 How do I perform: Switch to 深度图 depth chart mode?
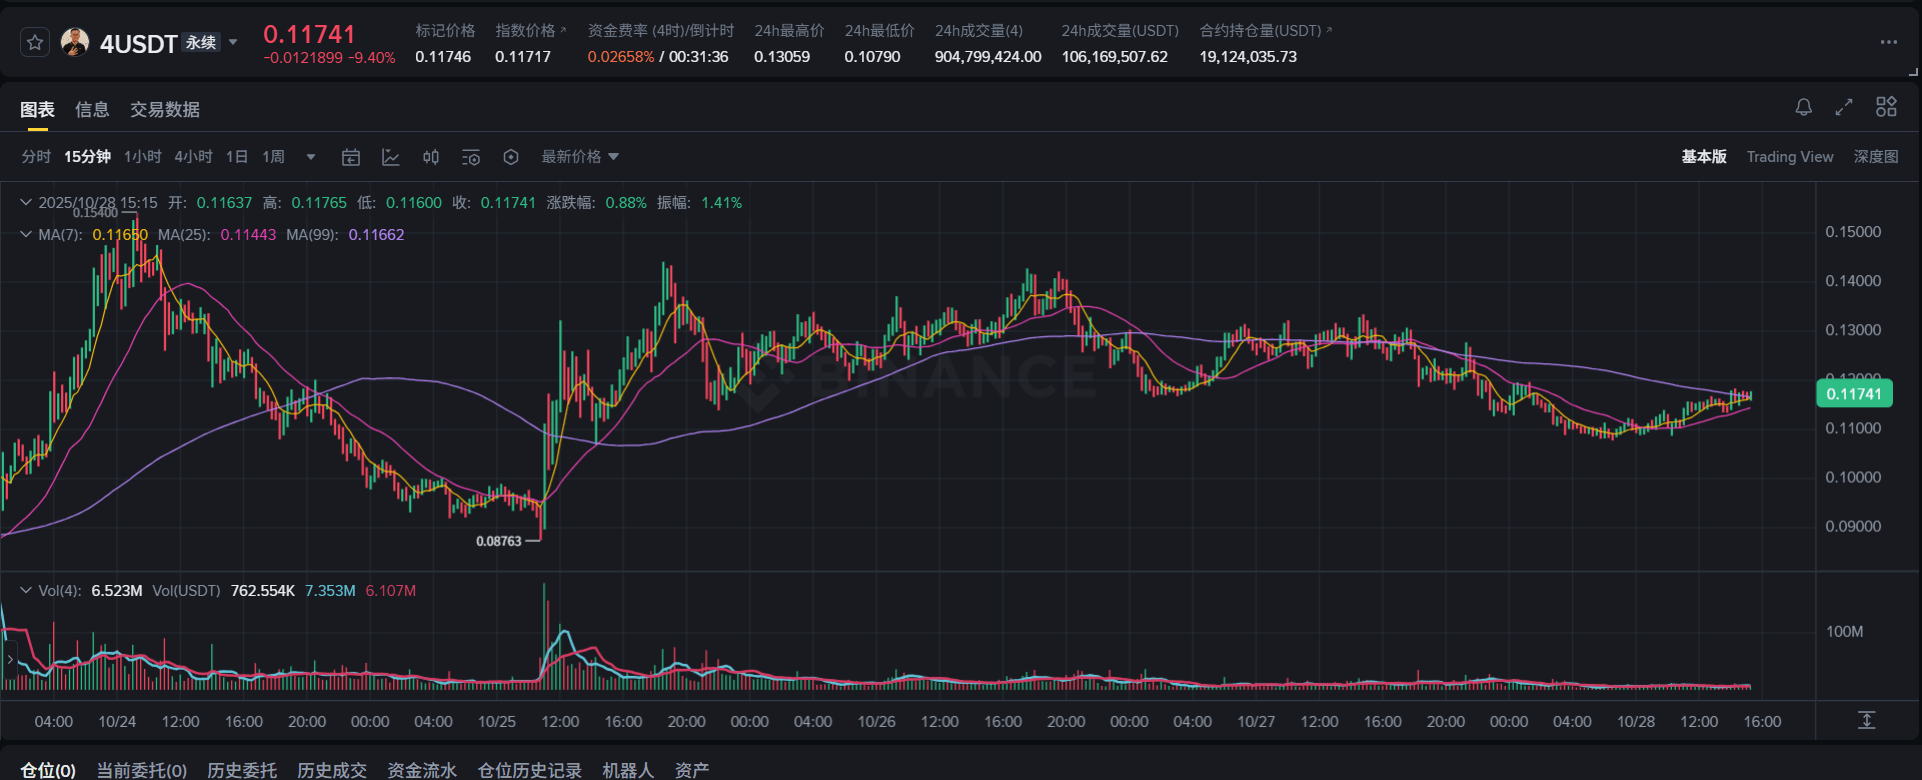click(1875, 157)
